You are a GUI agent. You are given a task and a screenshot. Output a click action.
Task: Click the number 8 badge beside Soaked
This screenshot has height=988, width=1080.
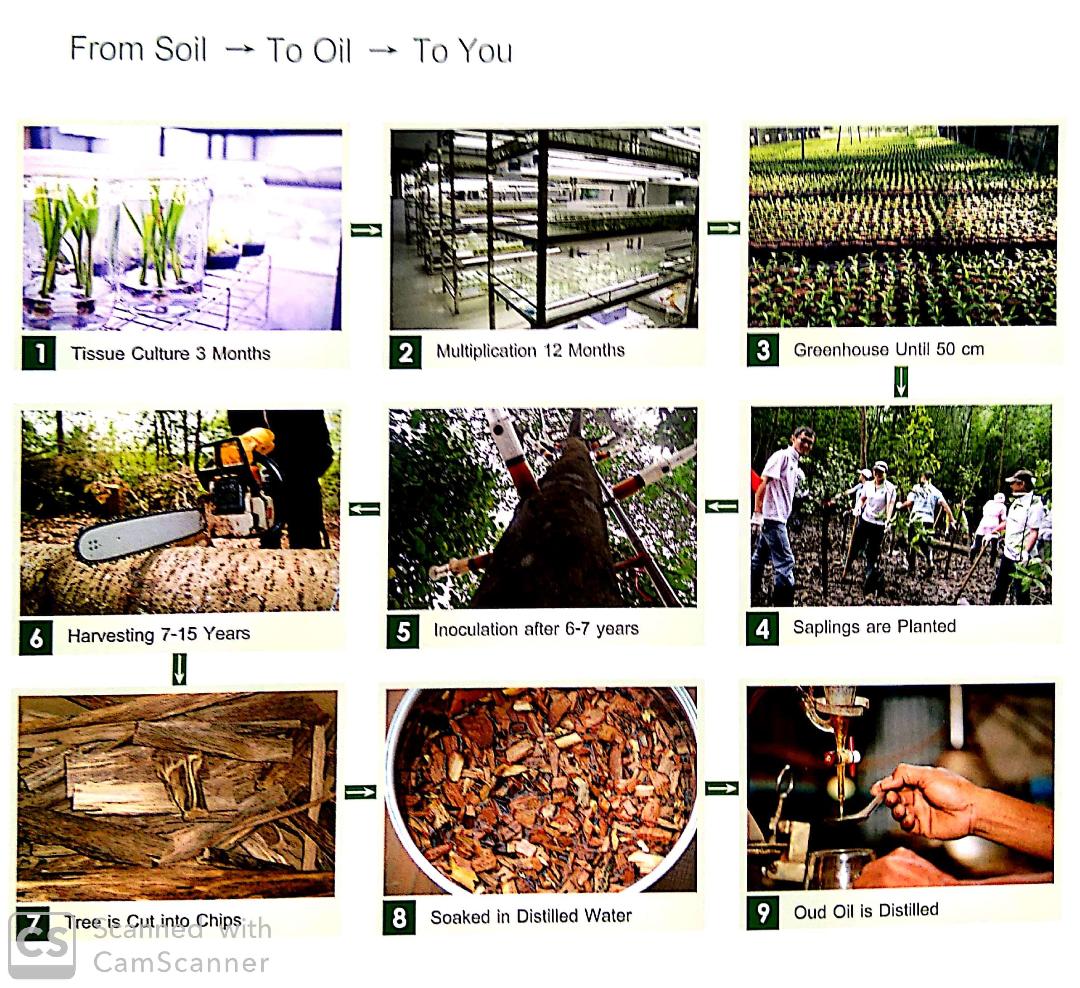pyautogui.click(x=399, y=917)
